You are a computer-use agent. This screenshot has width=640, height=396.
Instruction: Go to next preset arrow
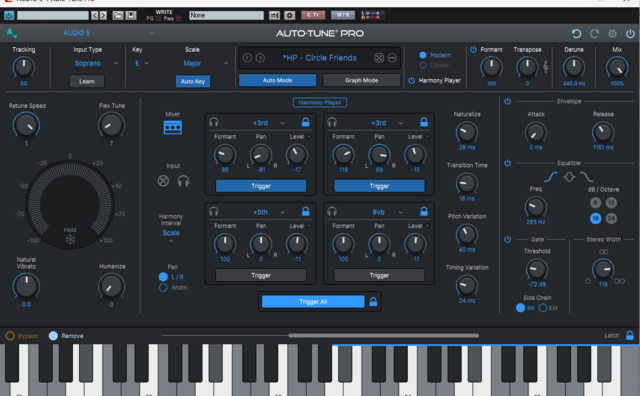260,58
